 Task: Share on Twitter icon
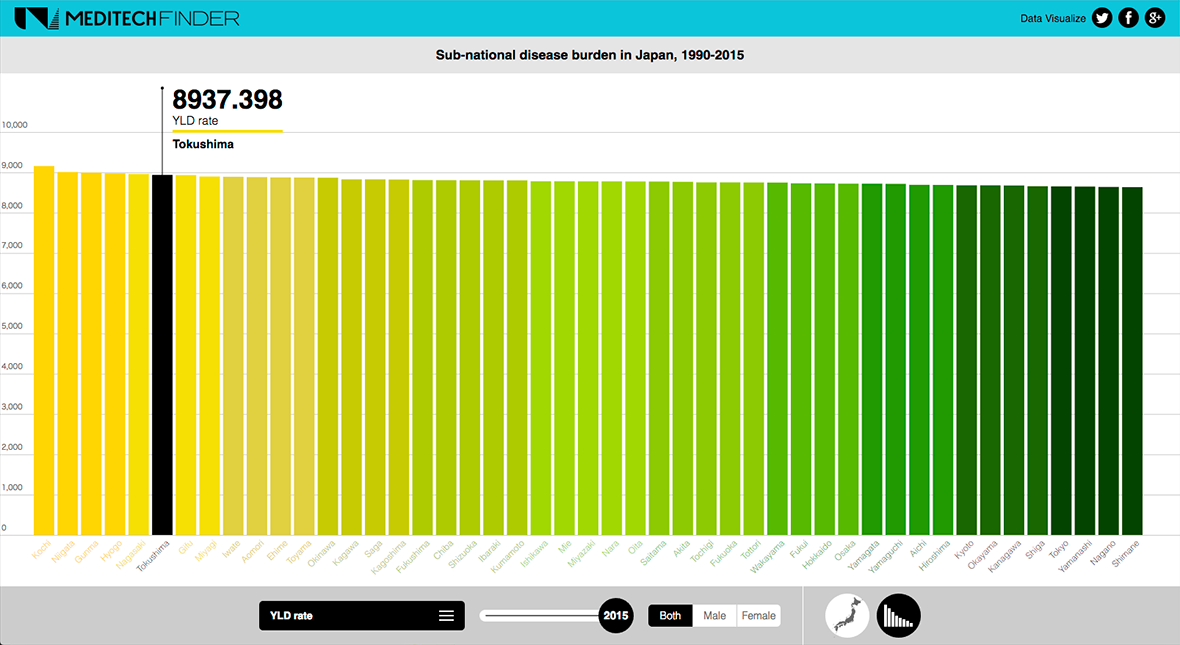[1102, 18]
